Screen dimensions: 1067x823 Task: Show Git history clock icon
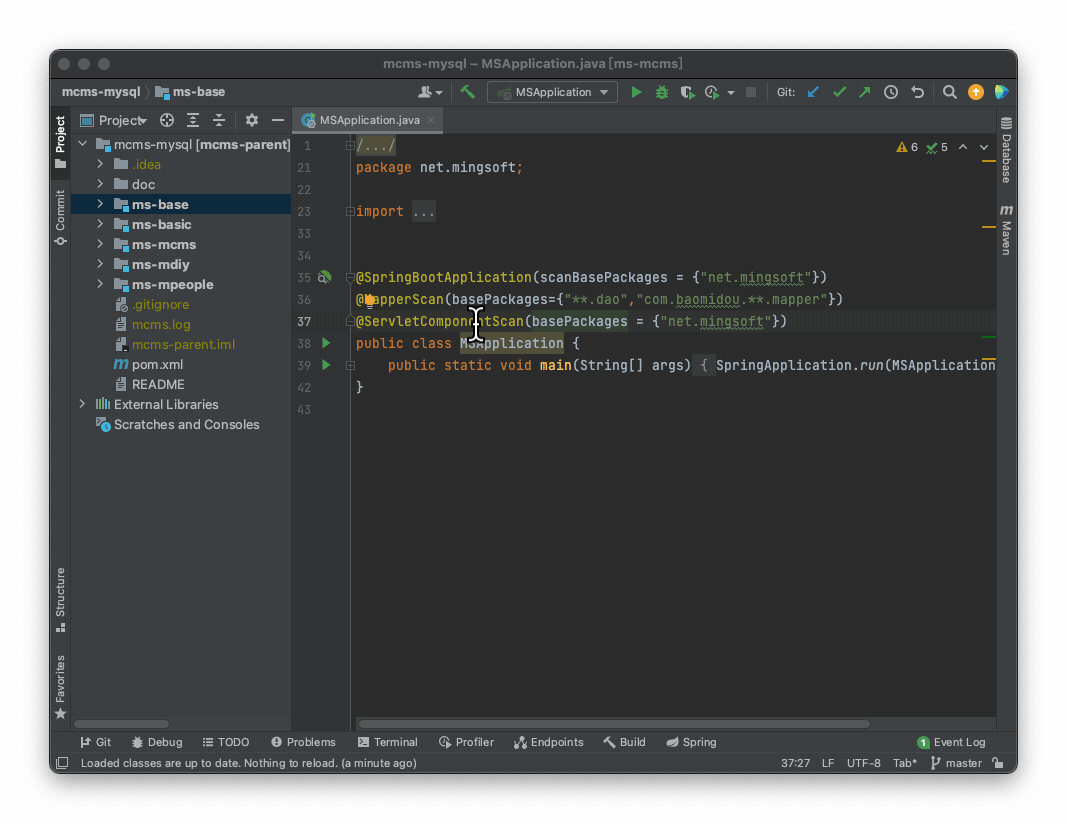click(891, 92)
